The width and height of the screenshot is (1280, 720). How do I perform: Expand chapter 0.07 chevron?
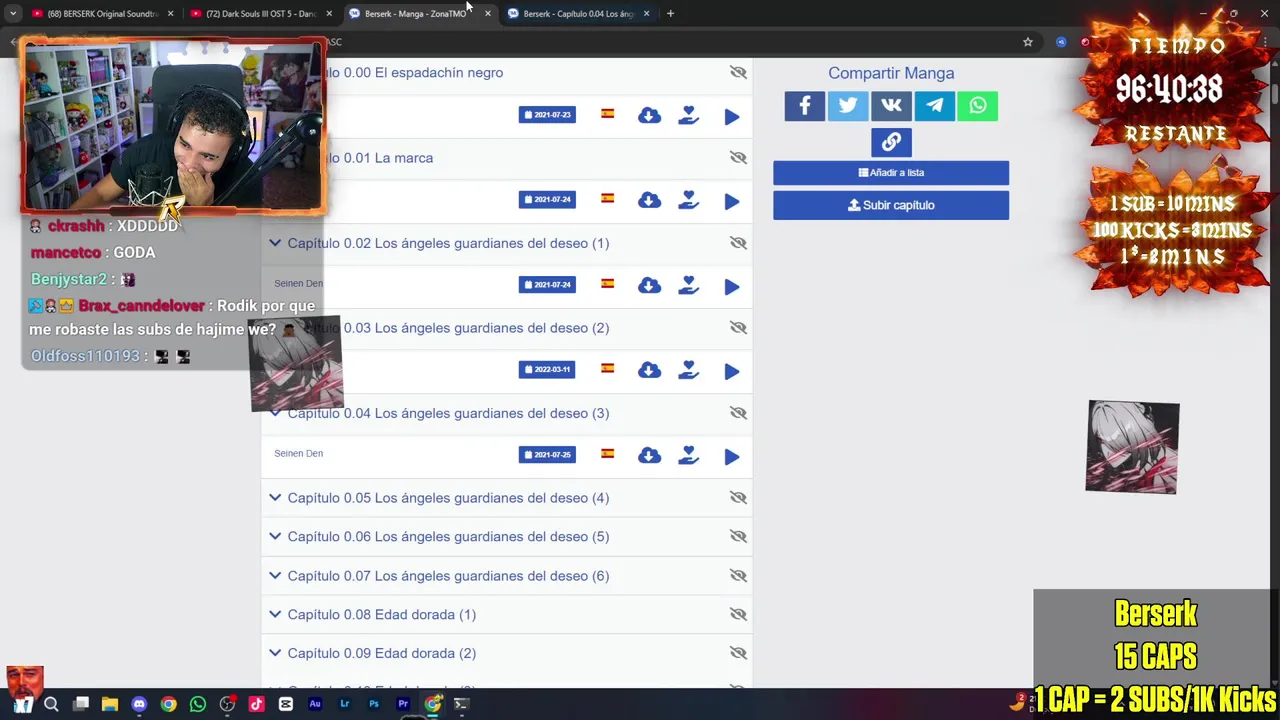pos(275,575)
